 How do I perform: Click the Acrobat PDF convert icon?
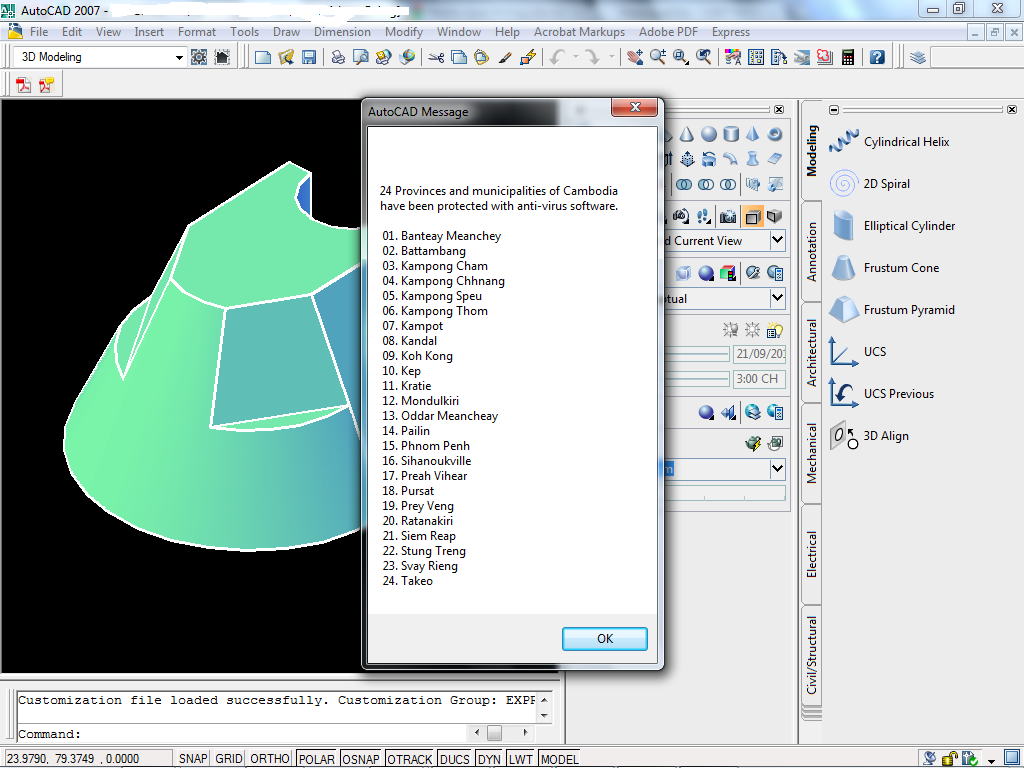click(24, 85)
